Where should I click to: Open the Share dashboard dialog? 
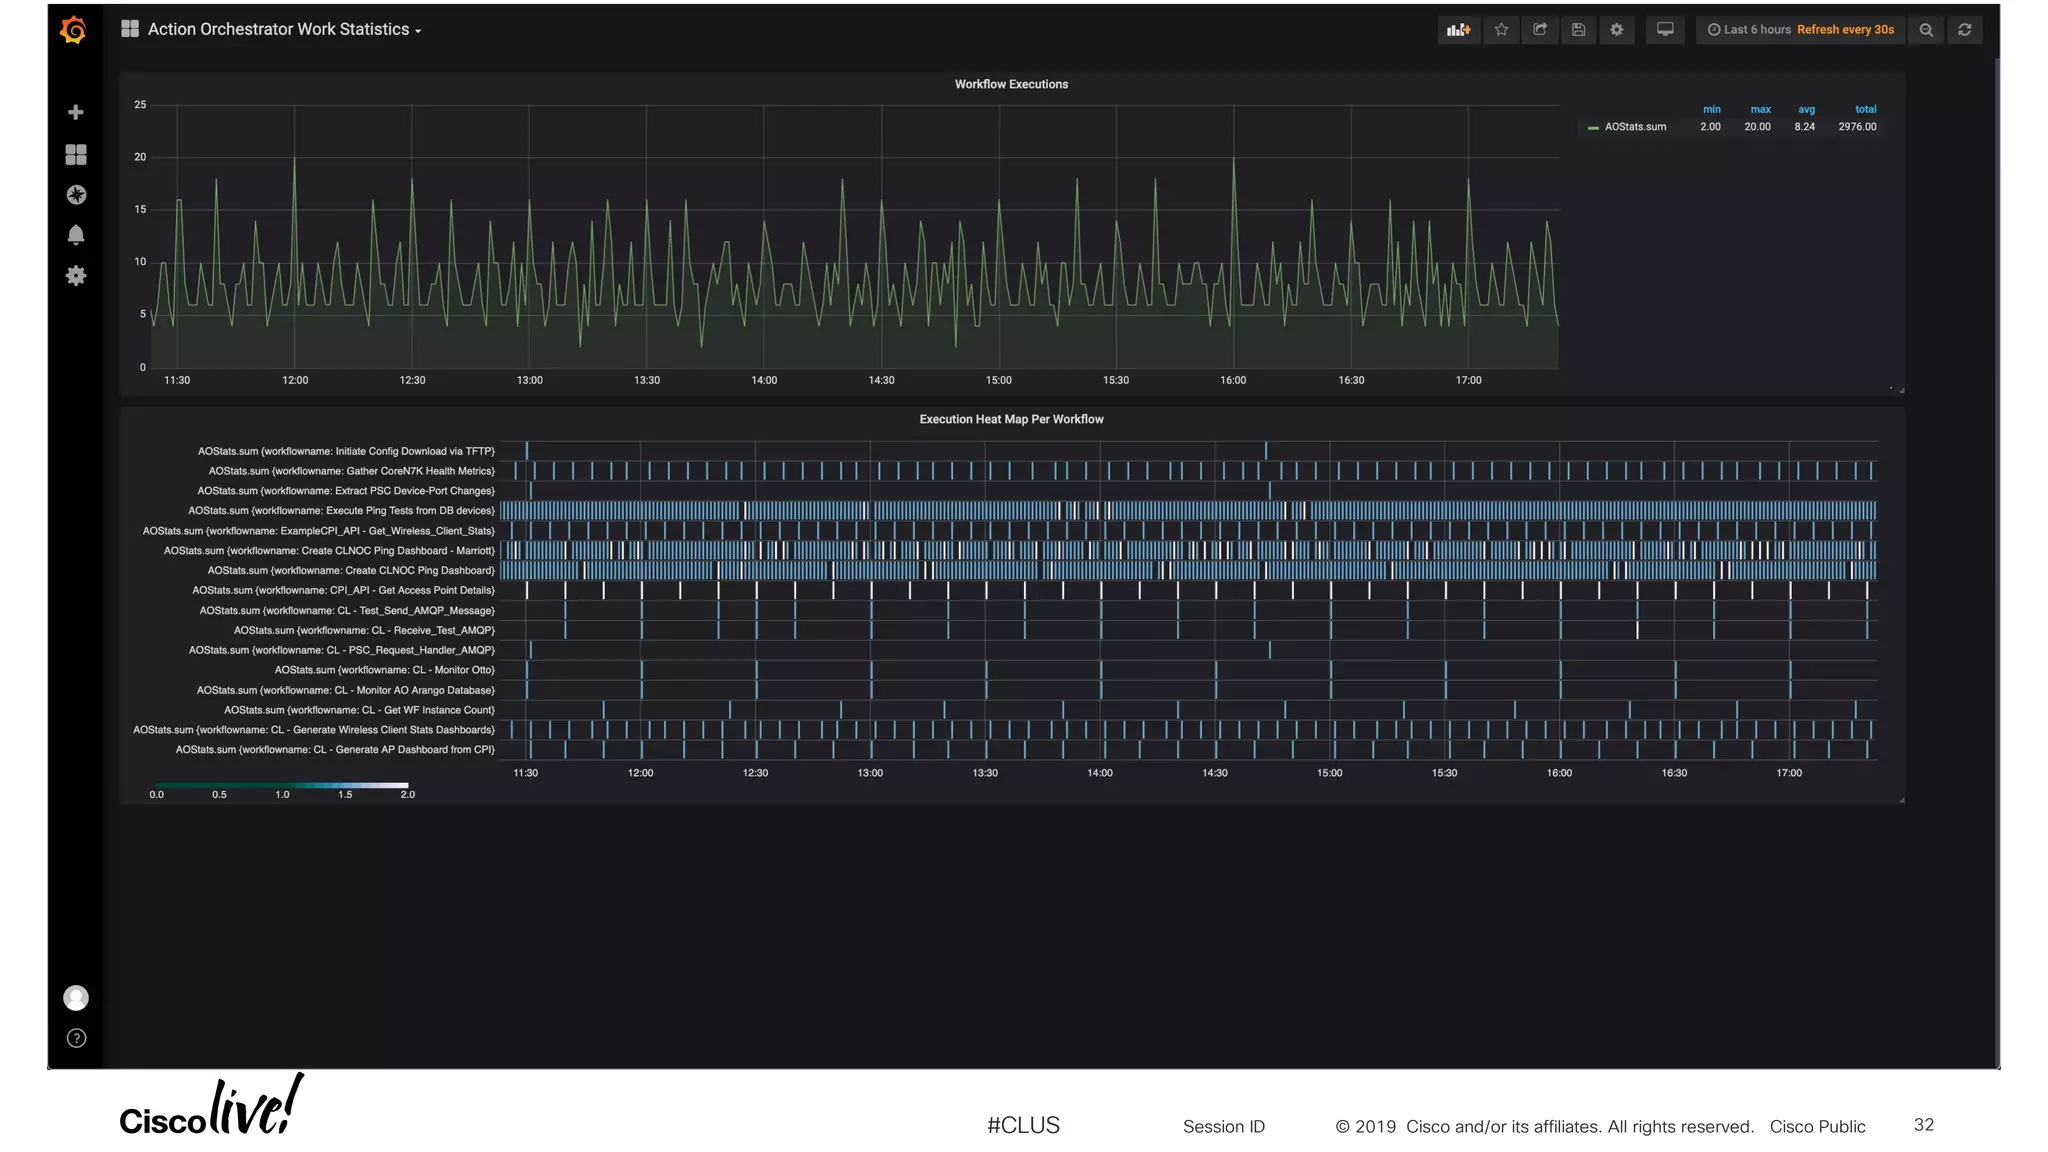pos(1540,30)
